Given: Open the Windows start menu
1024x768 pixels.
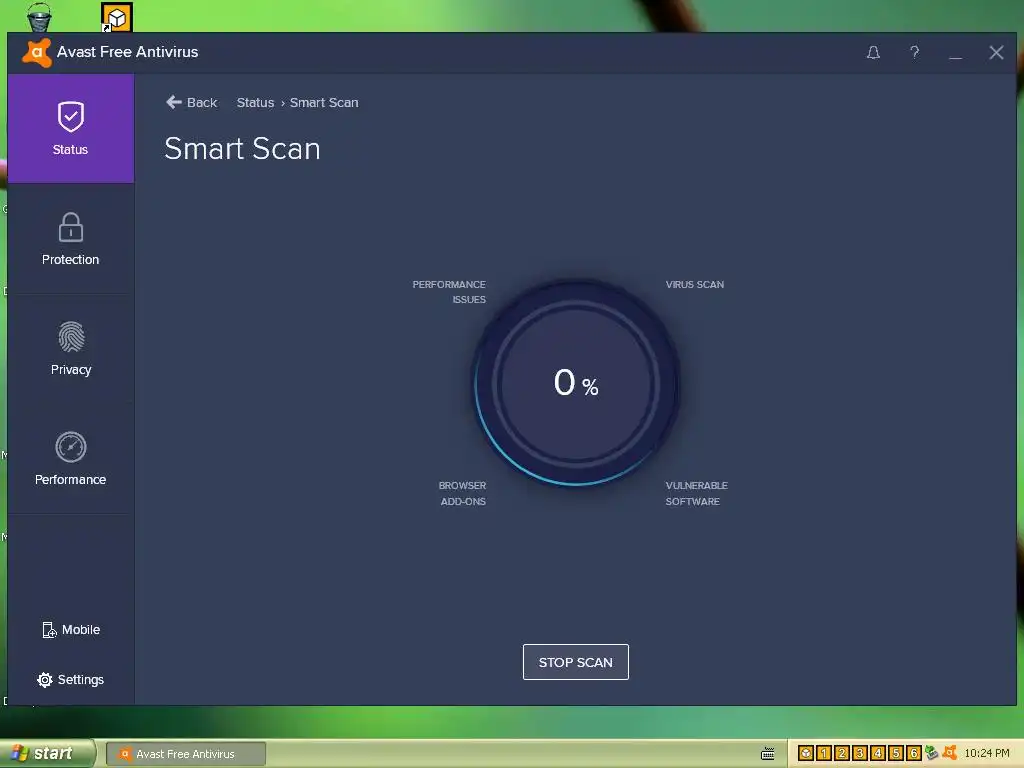Looking at the screenshot, I should tap(47, 754).
